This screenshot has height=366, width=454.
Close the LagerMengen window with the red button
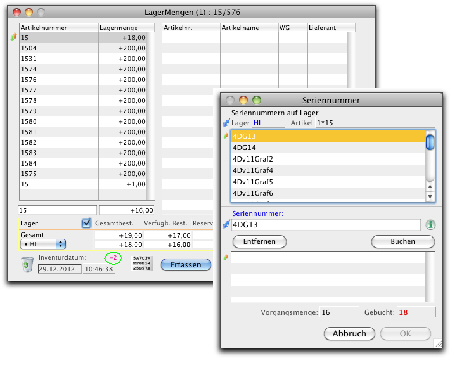tap(17, 12)
